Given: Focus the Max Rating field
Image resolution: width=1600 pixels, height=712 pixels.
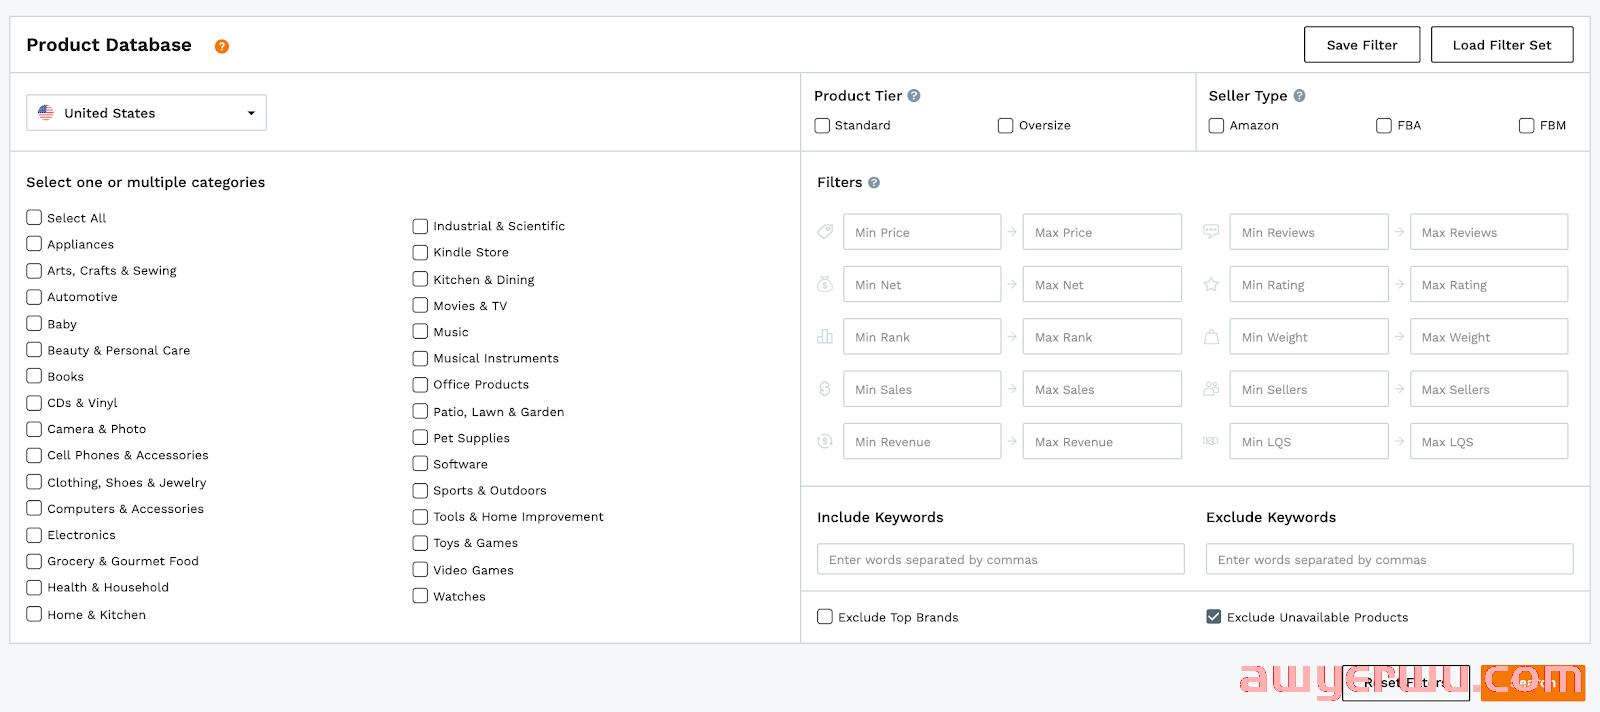Looking at the screenshot, I should pyautogui.click(x=1489, y=284).
